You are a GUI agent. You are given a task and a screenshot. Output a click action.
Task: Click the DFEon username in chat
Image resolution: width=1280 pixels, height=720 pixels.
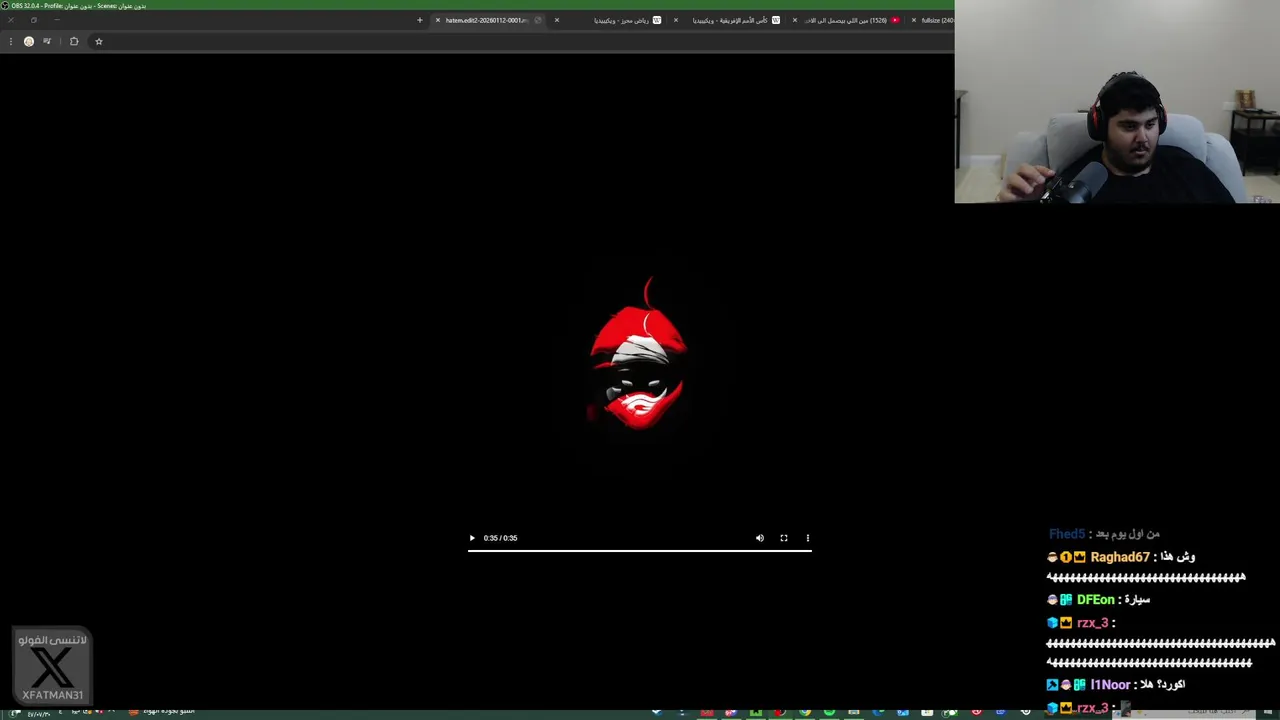pyautogui.click(x=1095, y=600)
